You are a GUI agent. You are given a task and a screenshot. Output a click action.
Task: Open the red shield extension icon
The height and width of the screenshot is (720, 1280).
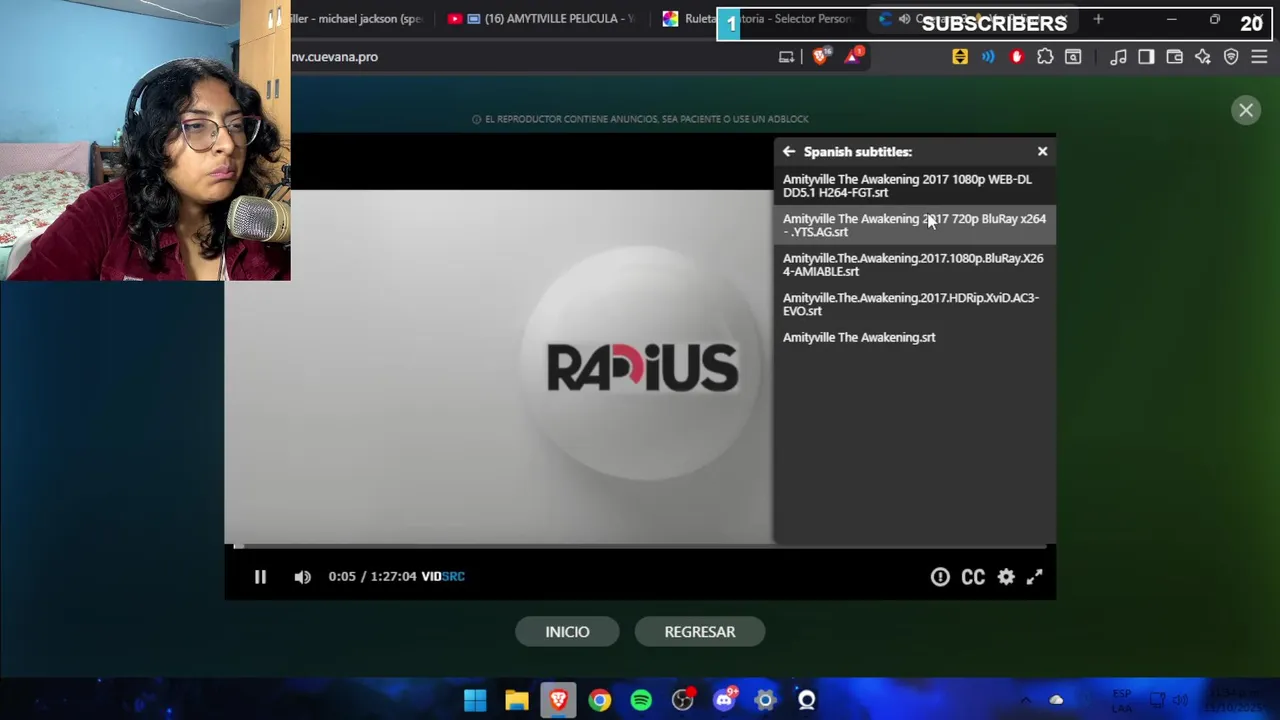tap(1017, 57)
